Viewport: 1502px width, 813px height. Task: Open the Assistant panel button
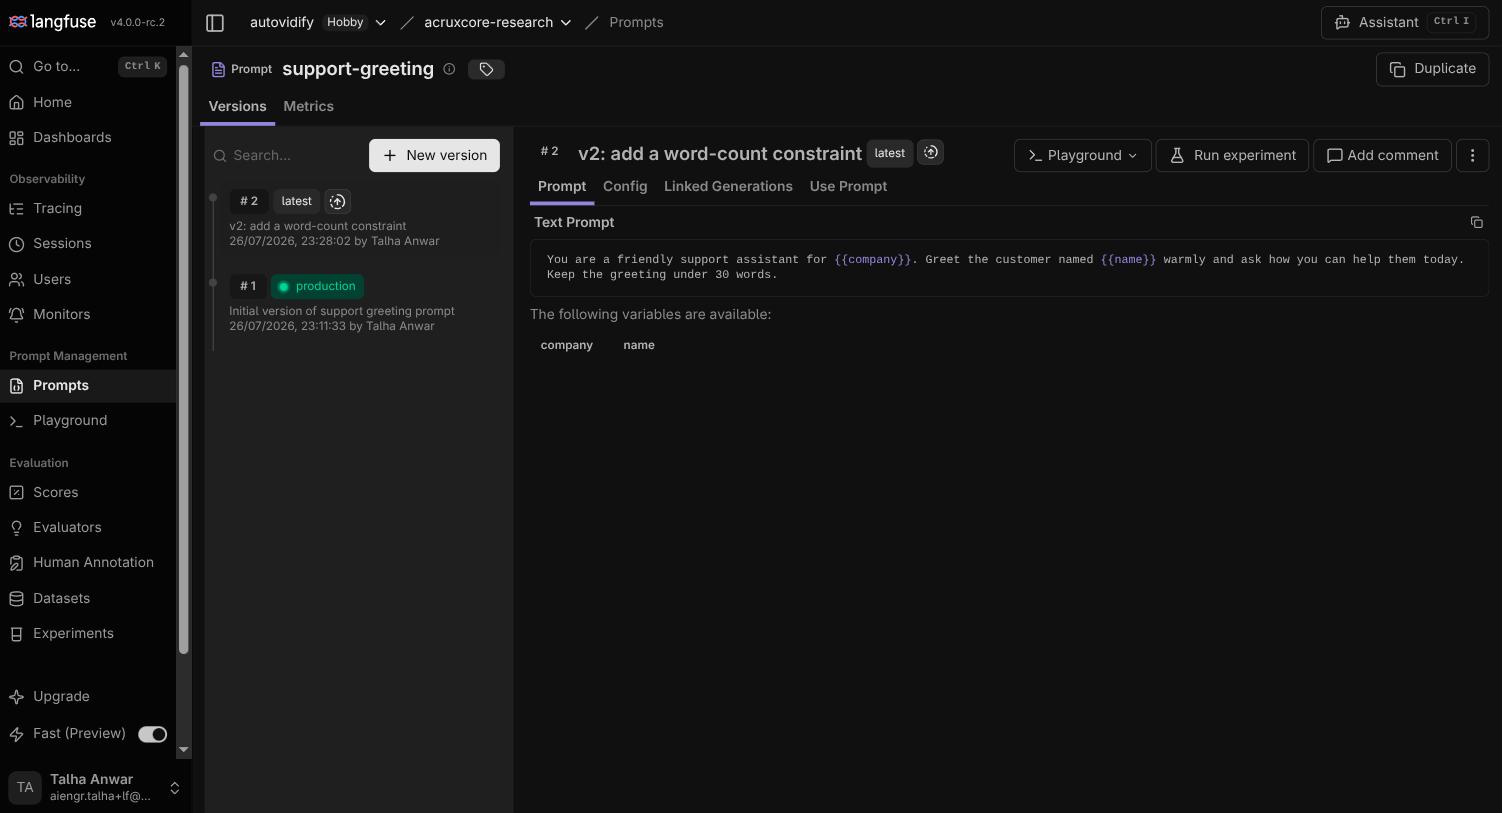coord(1405,22)
